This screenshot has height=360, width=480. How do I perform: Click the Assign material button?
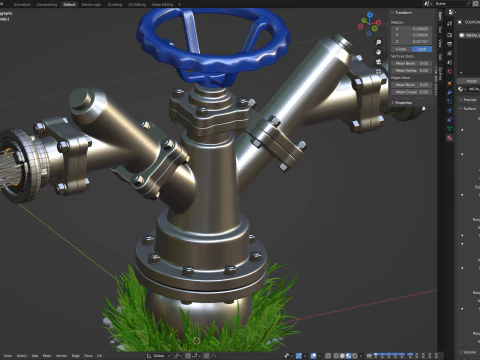coord(468,81)
